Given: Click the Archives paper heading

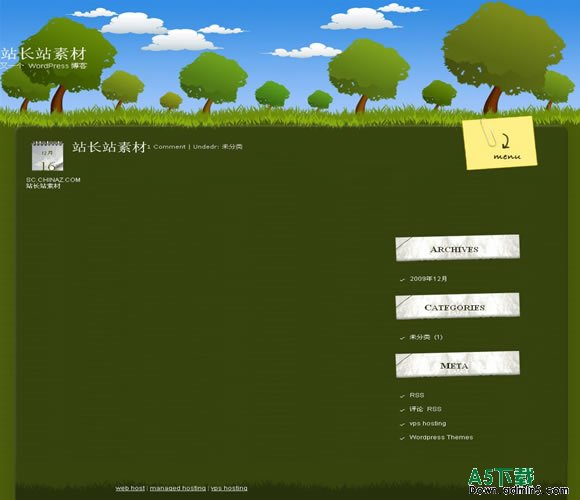Looking at the screenshot, I should pyautogui.click(x=458, y=248).
